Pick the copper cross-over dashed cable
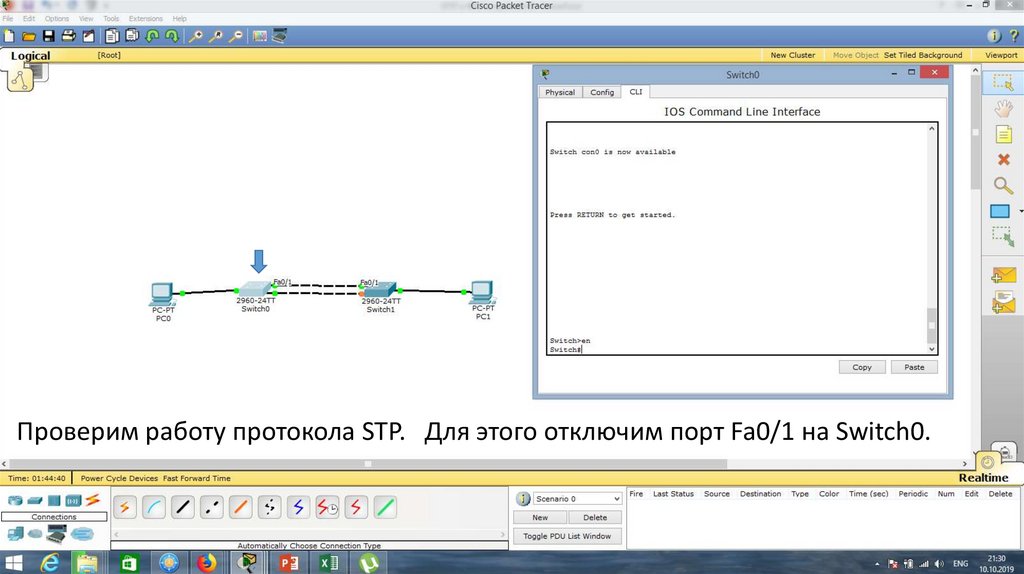 (212, 507)
